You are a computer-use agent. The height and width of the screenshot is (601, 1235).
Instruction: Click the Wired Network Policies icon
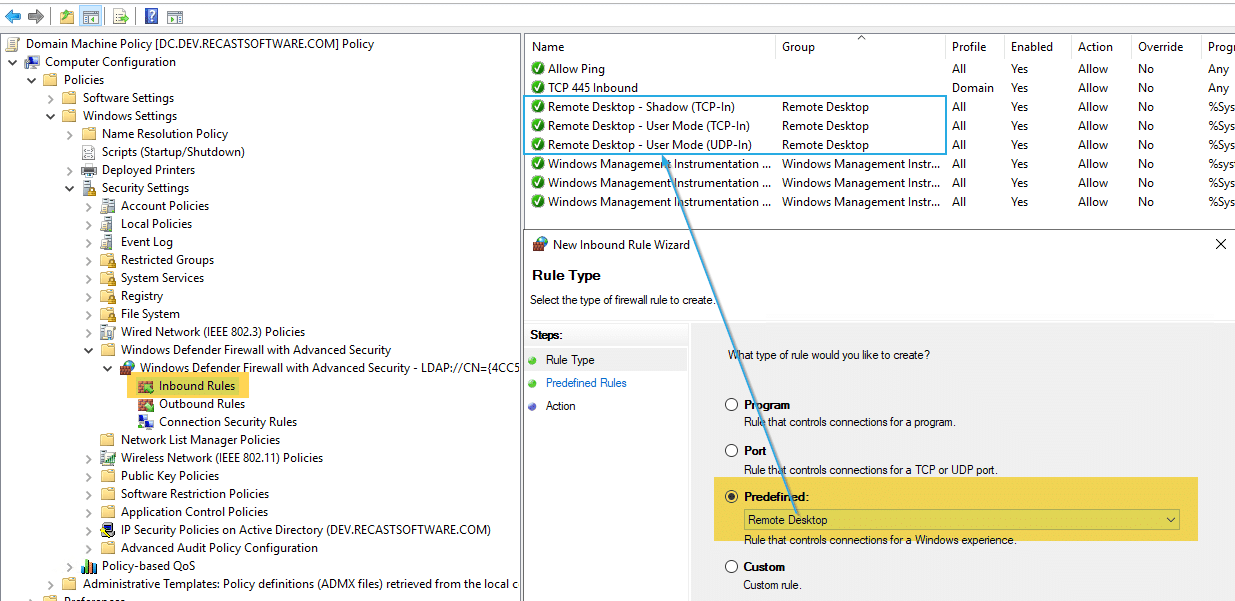point(108,332)
